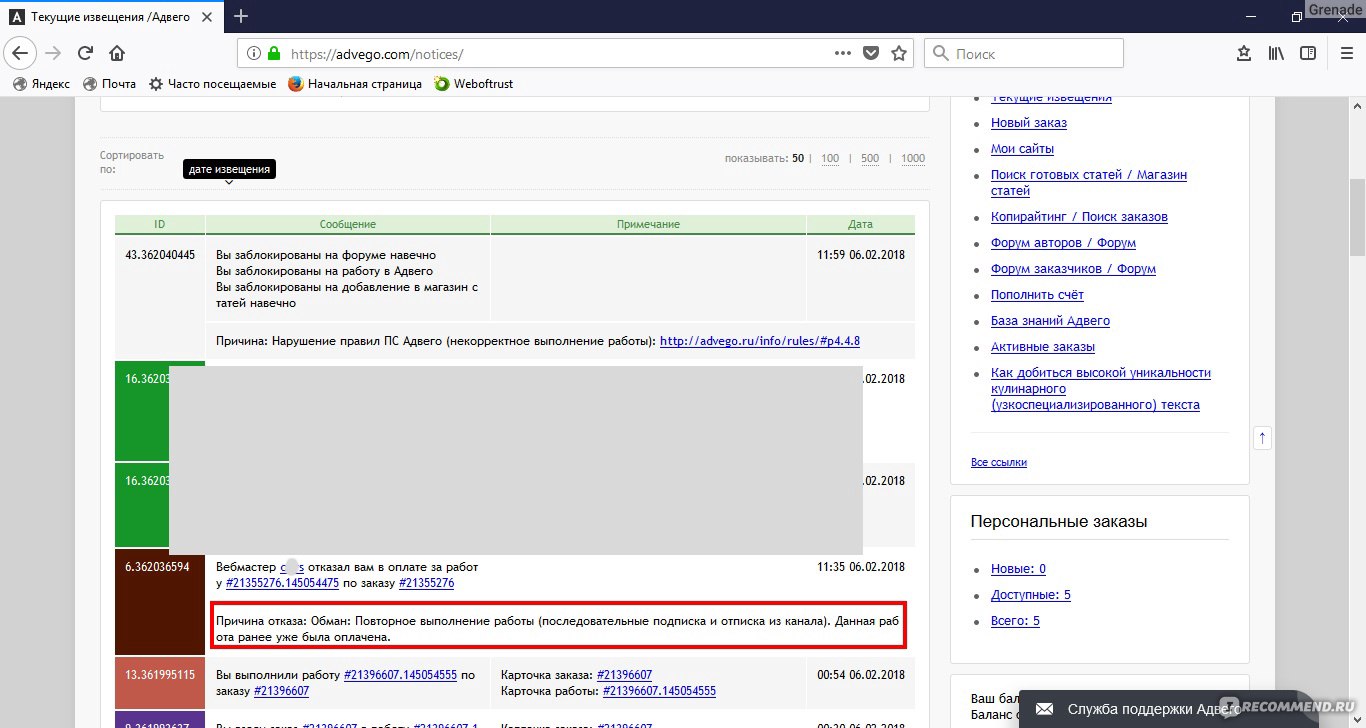Click envelope icon in Служба поддержки widget

point(1044,709)
